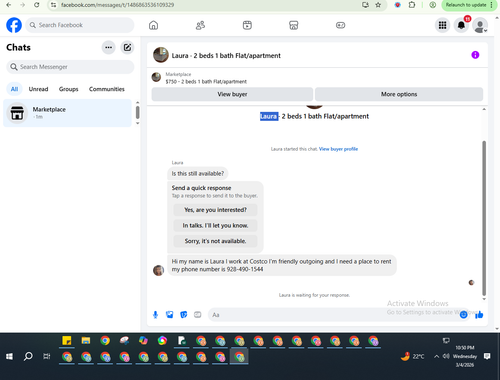Open weather widget showing 22°C
The height and width of the screenshot is (380, 500).
413,356
